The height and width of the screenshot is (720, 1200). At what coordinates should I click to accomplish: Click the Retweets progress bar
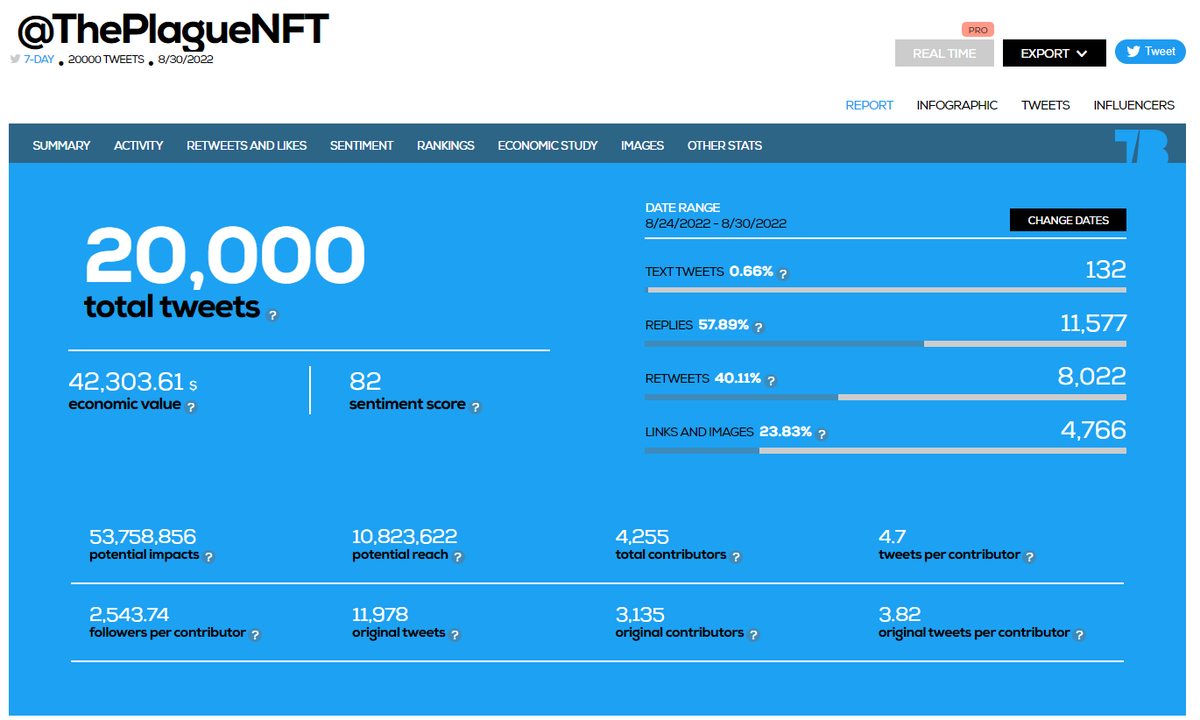tap(886, 396)
